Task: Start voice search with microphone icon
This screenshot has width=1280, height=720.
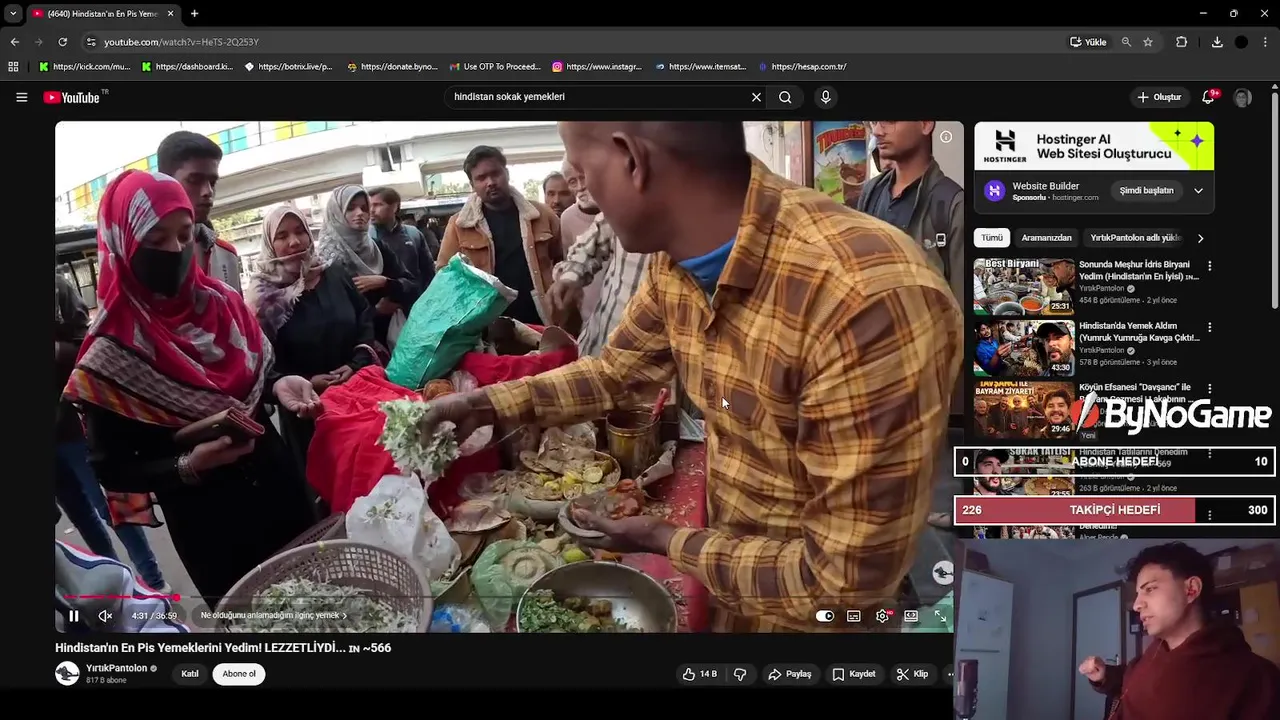Action: (825, 97)
